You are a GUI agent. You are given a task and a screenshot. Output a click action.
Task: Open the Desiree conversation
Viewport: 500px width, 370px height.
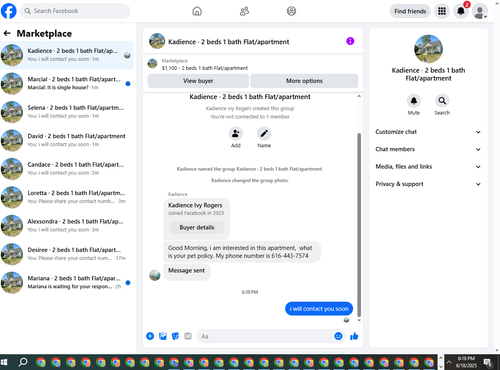[x=67, y=254]
